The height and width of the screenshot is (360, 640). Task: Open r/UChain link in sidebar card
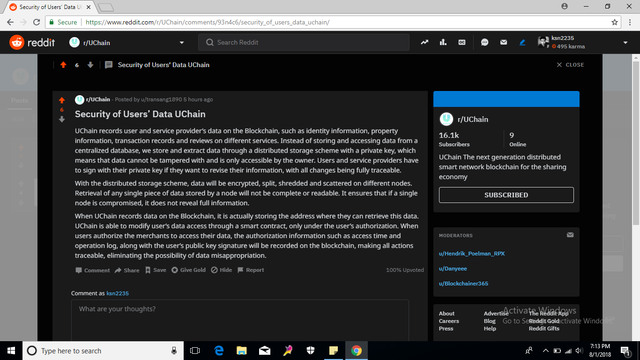473,120
